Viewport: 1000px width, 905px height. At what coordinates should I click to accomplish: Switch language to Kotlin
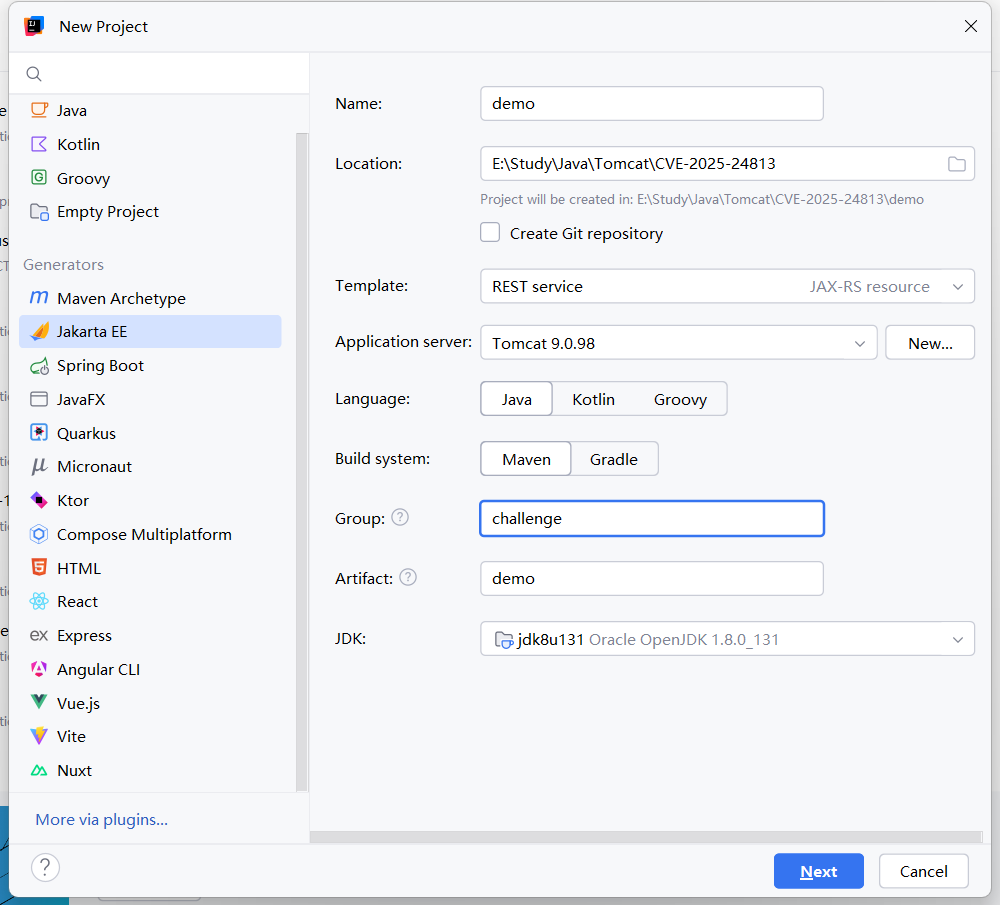click(593, 399)
